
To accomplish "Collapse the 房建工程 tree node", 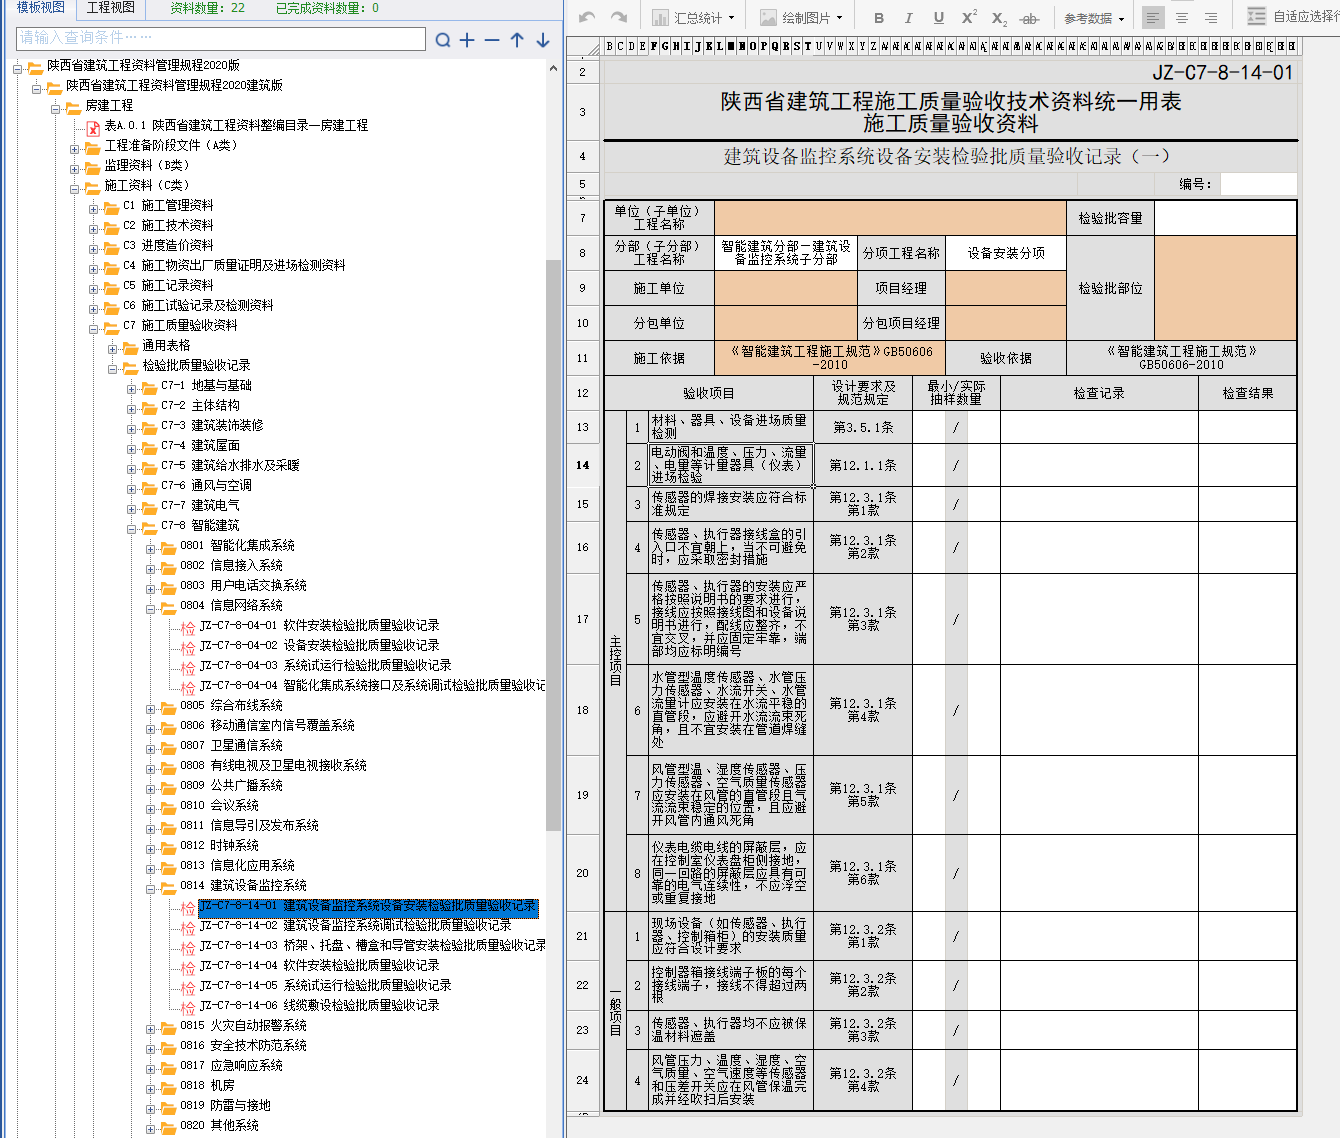I will (56, 109).
